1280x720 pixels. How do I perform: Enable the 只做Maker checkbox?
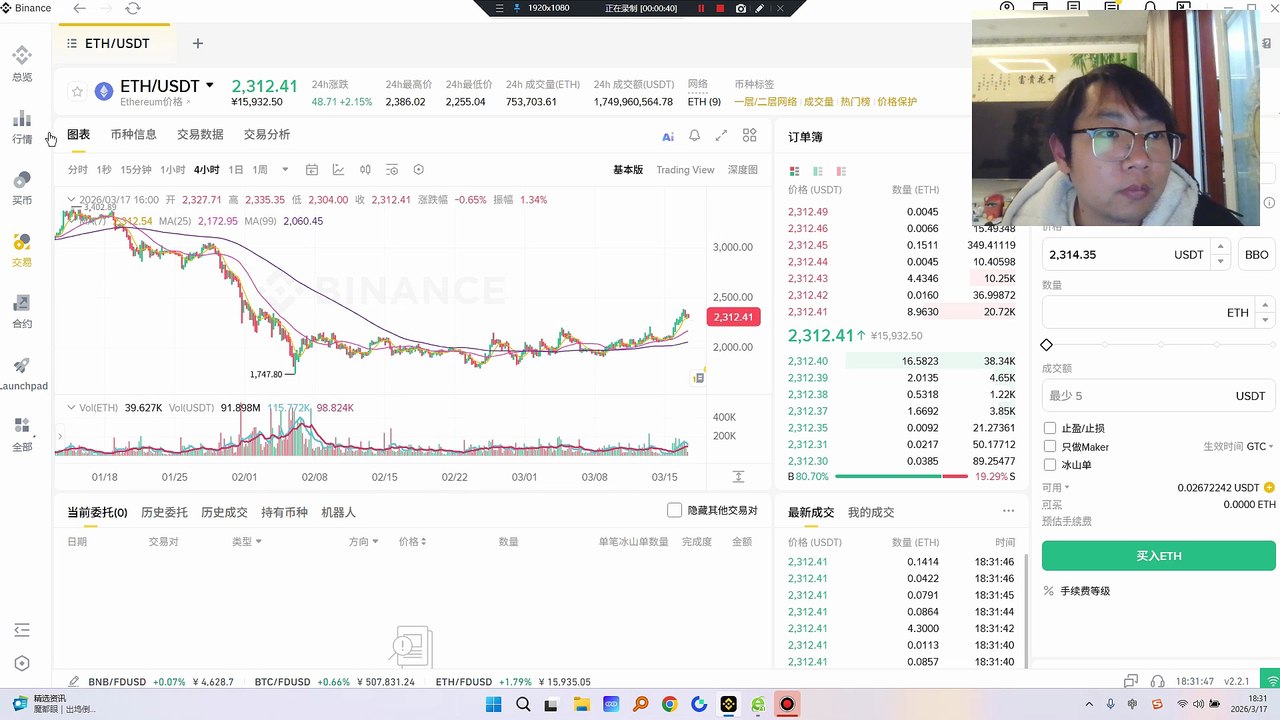[1050, 446]
